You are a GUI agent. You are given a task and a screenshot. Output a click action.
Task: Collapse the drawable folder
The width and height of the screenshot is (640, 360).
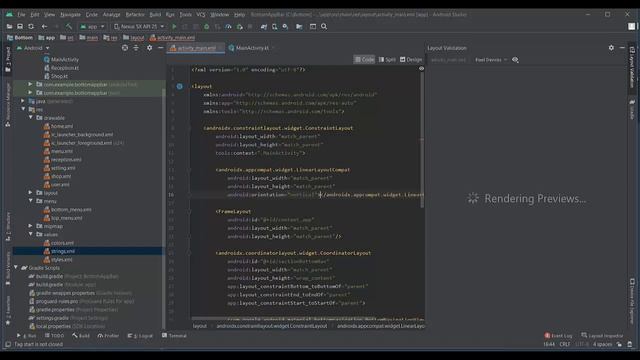[x=31, y=118]
